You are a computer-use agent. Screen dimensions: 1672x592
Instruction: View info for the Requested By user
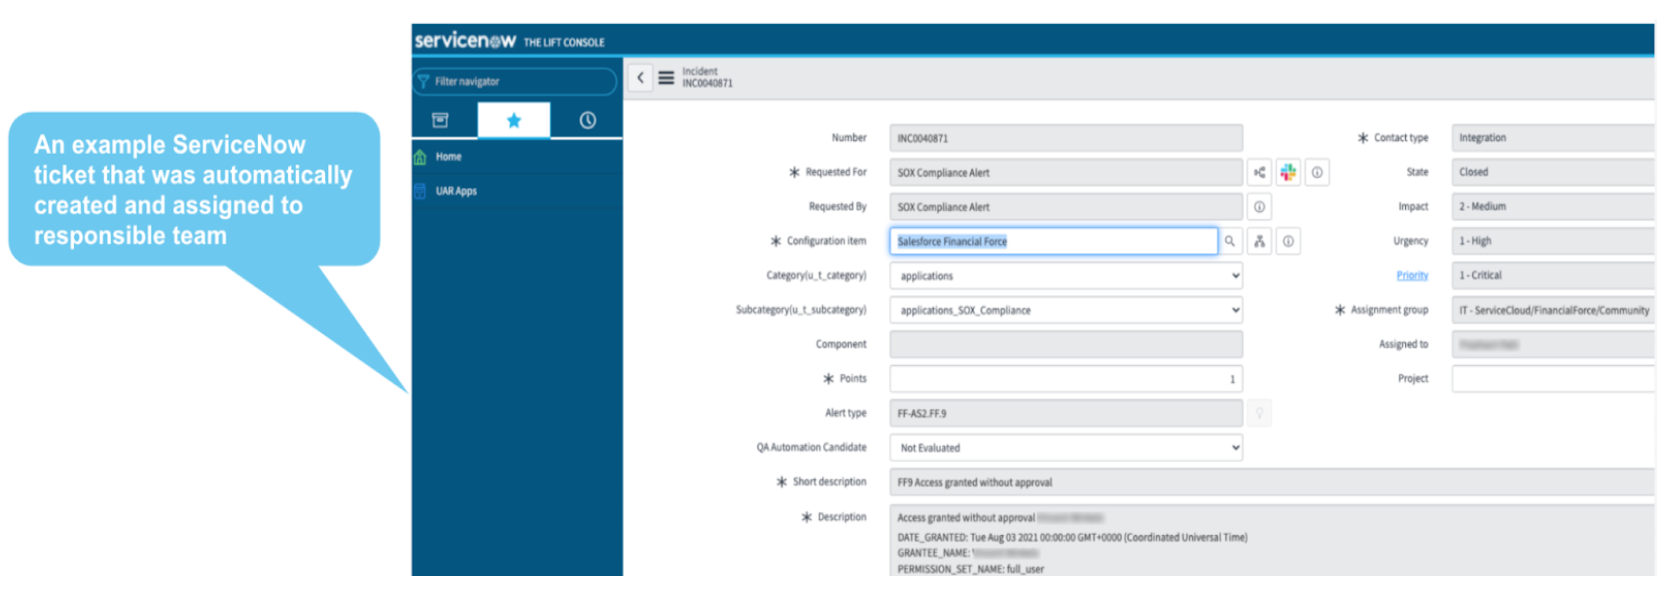click(1259, 207)
